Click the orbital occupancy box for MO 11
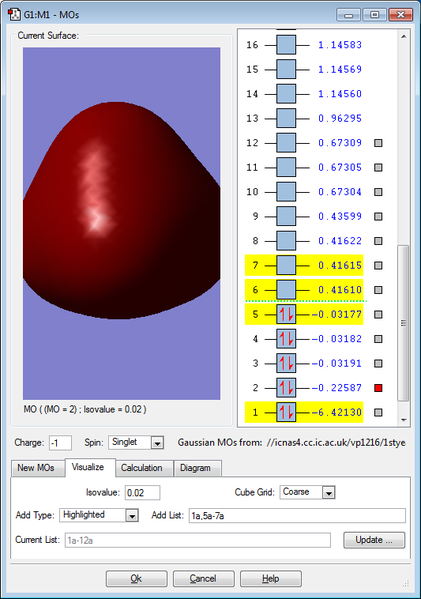This screenshot has height=599, width=421. 286,167
